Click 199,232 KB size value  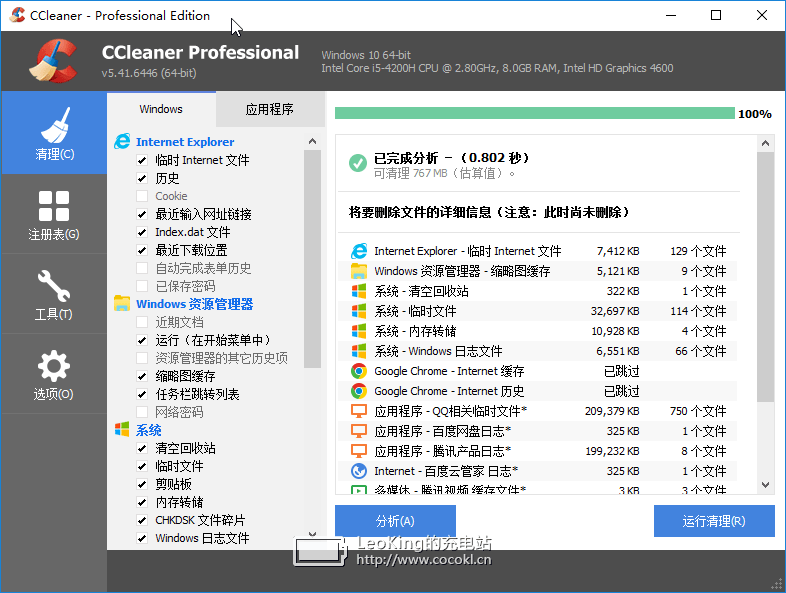(613, 452)
